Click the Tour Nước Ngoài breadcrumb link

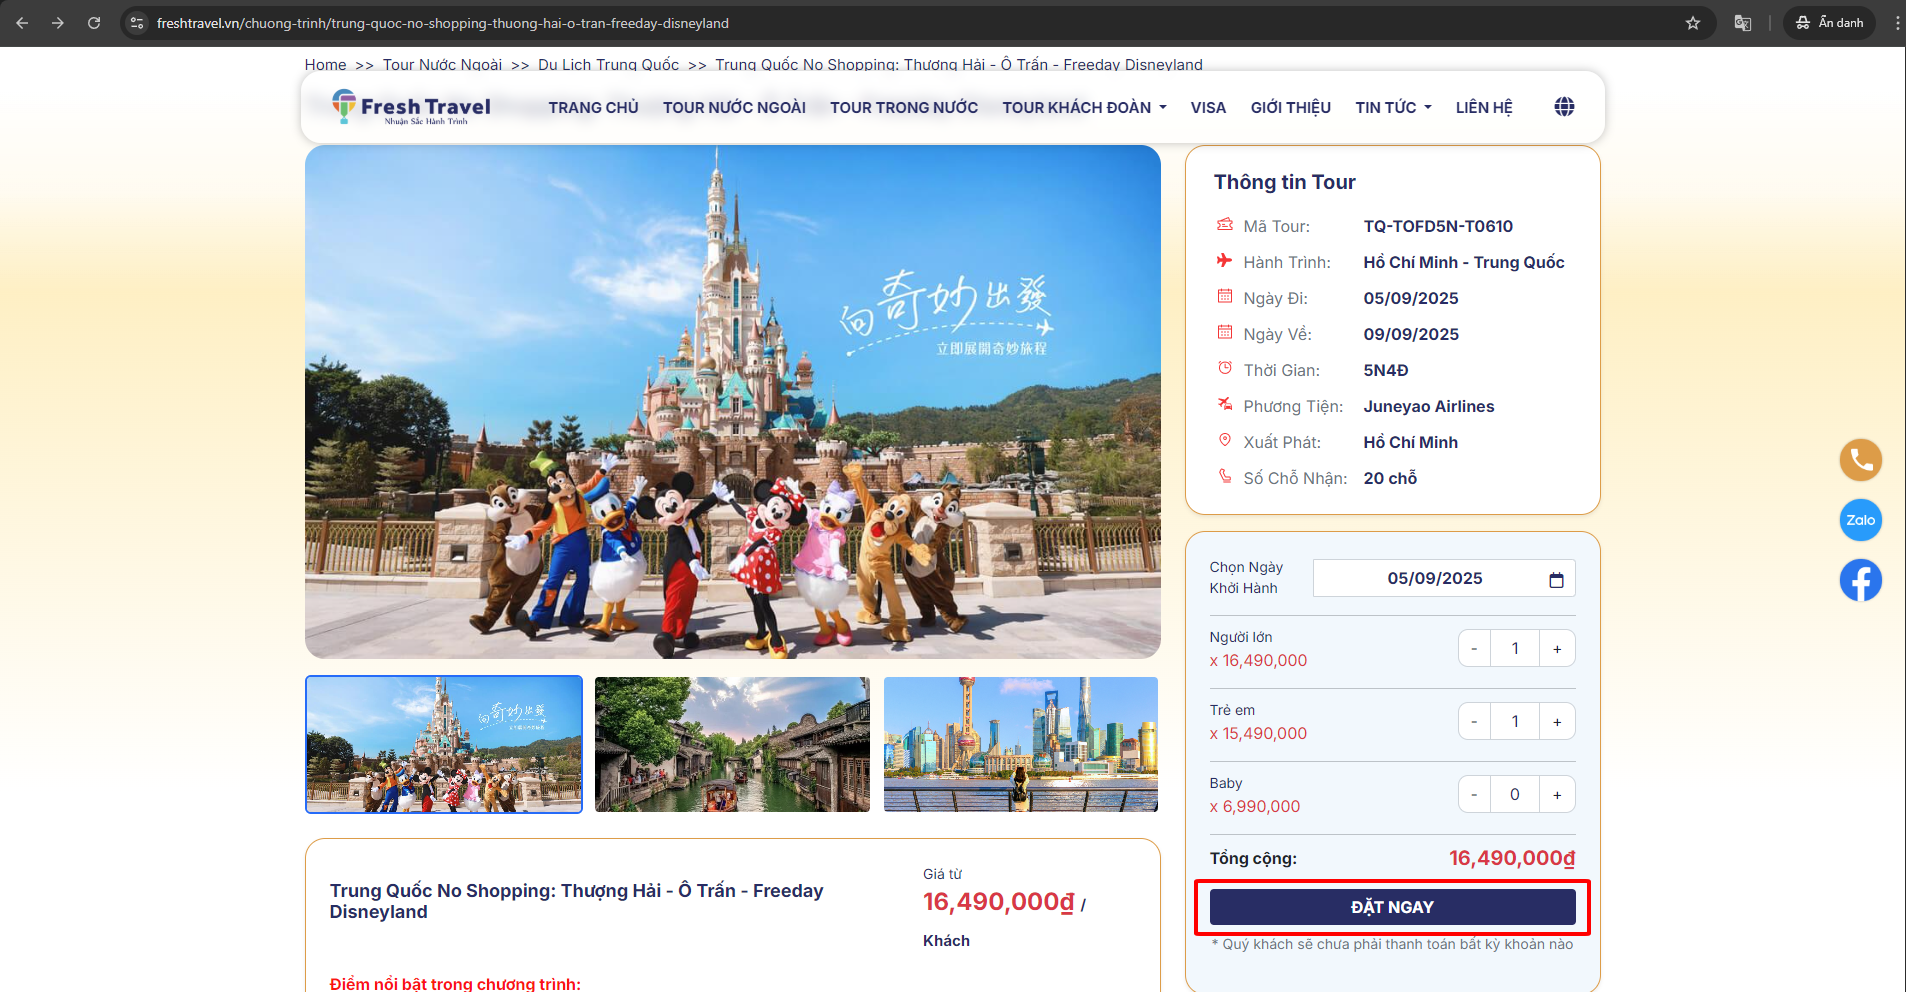click(x=442, y=64)
